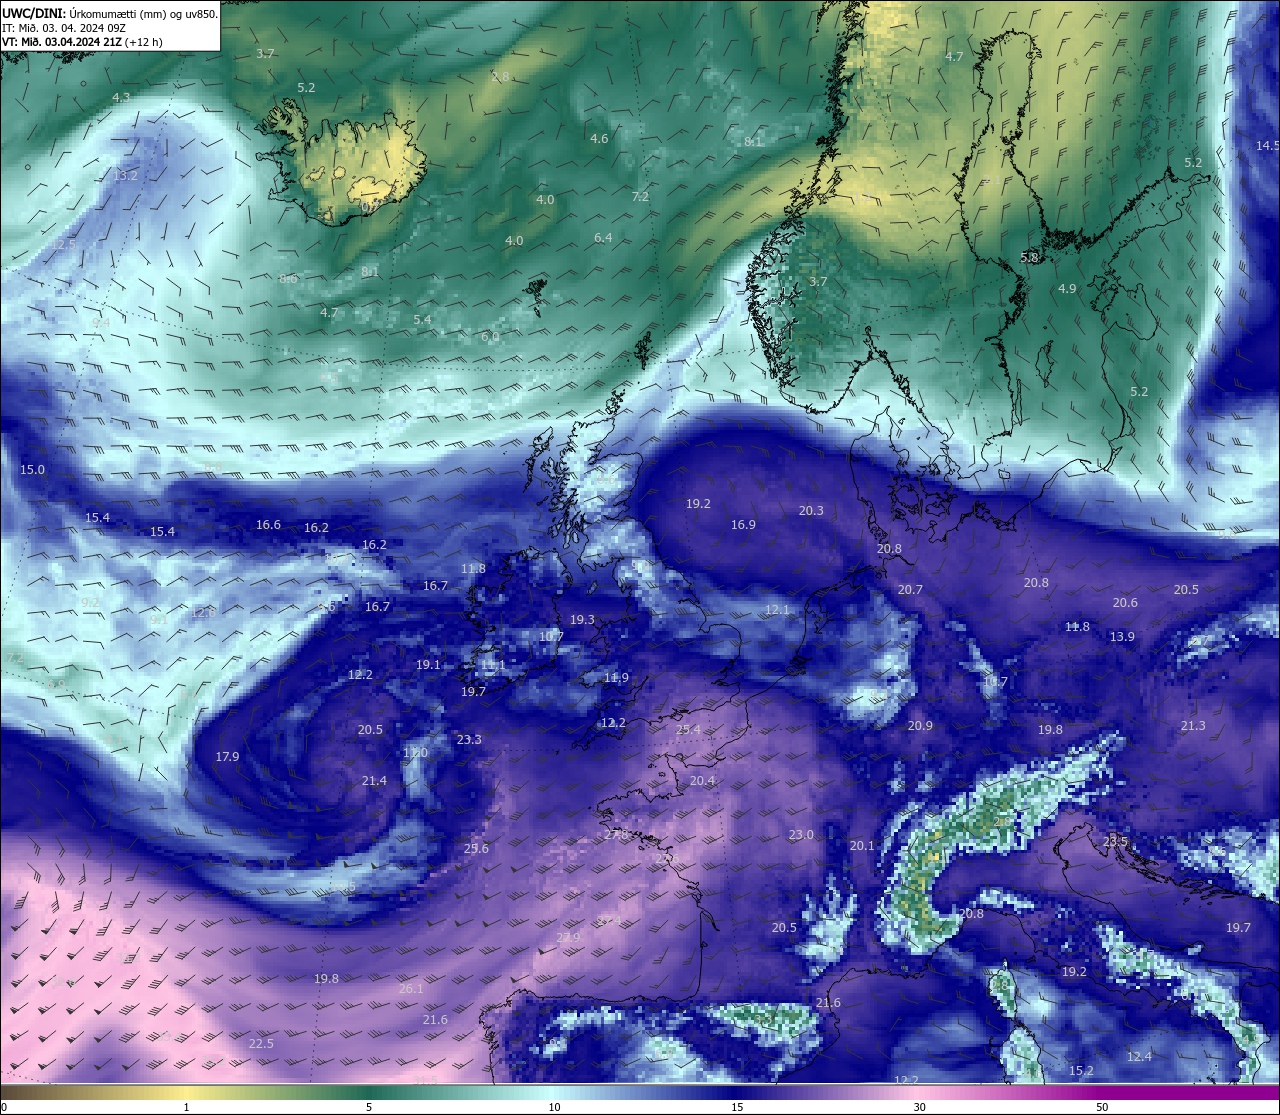The width and height of the screenshot is (1280, 1115).
Task: Click the colour scale tick label 10
Action: click(554, 1107)
